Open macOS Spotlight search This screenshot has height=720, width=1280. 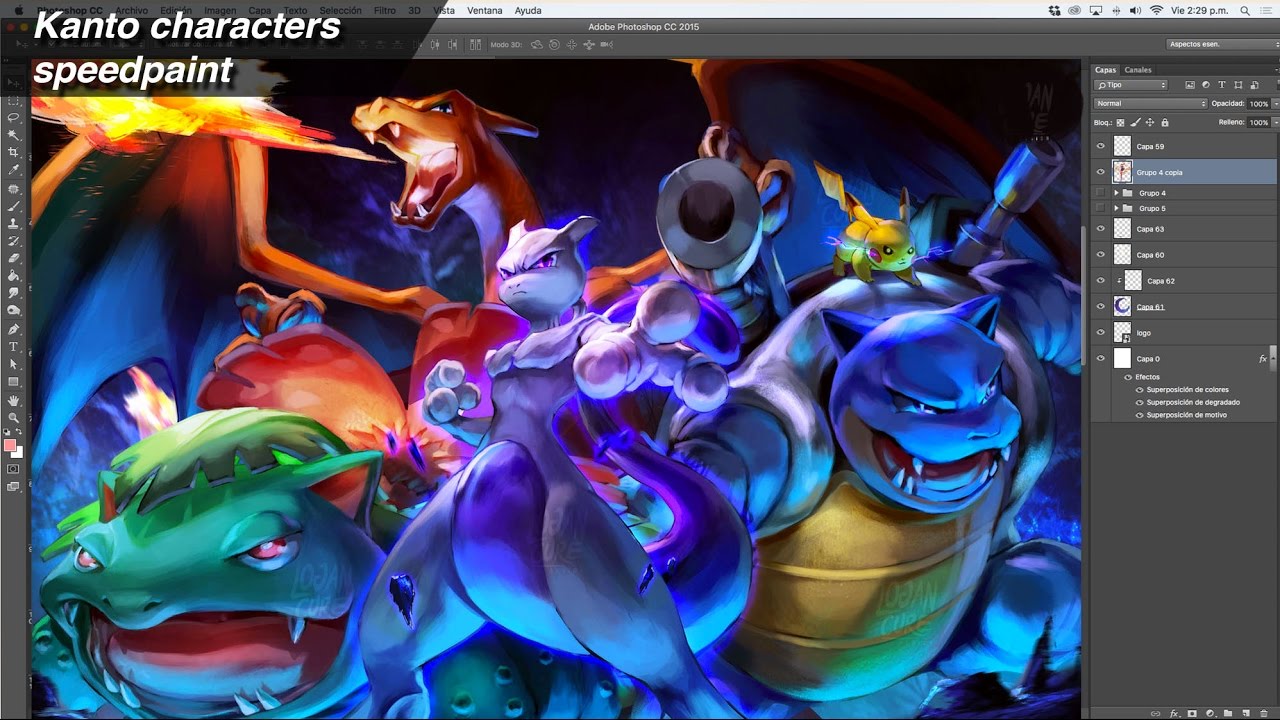click(1247, 10)
